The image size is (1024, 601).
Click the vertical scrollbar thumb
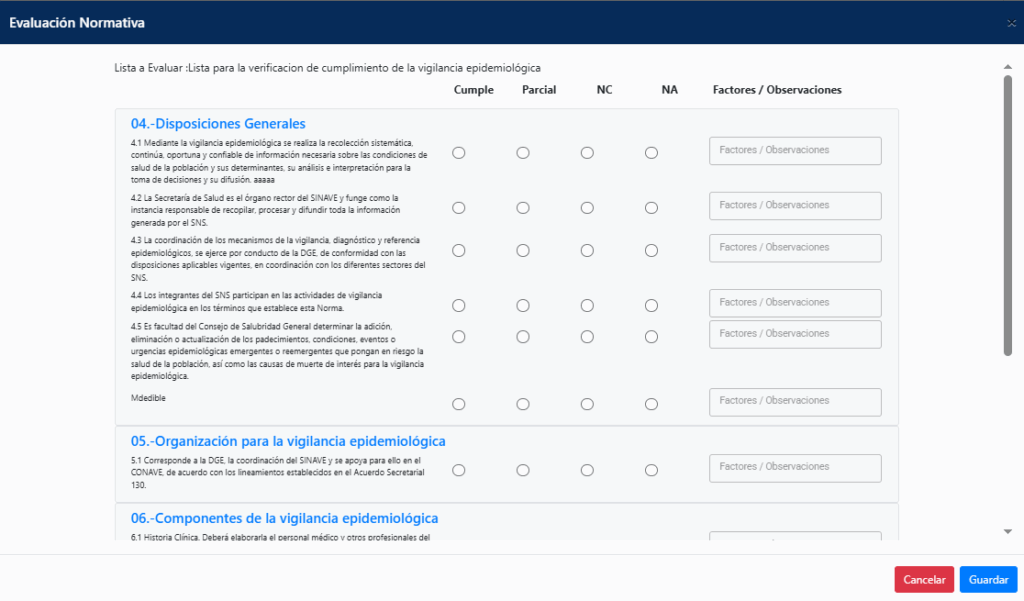tap(1008, 216)
